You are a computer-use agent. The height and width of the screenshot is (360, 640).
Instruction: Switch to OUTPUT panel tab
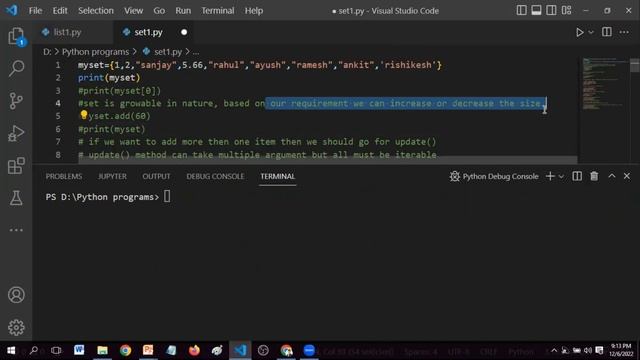pos(156,176)
